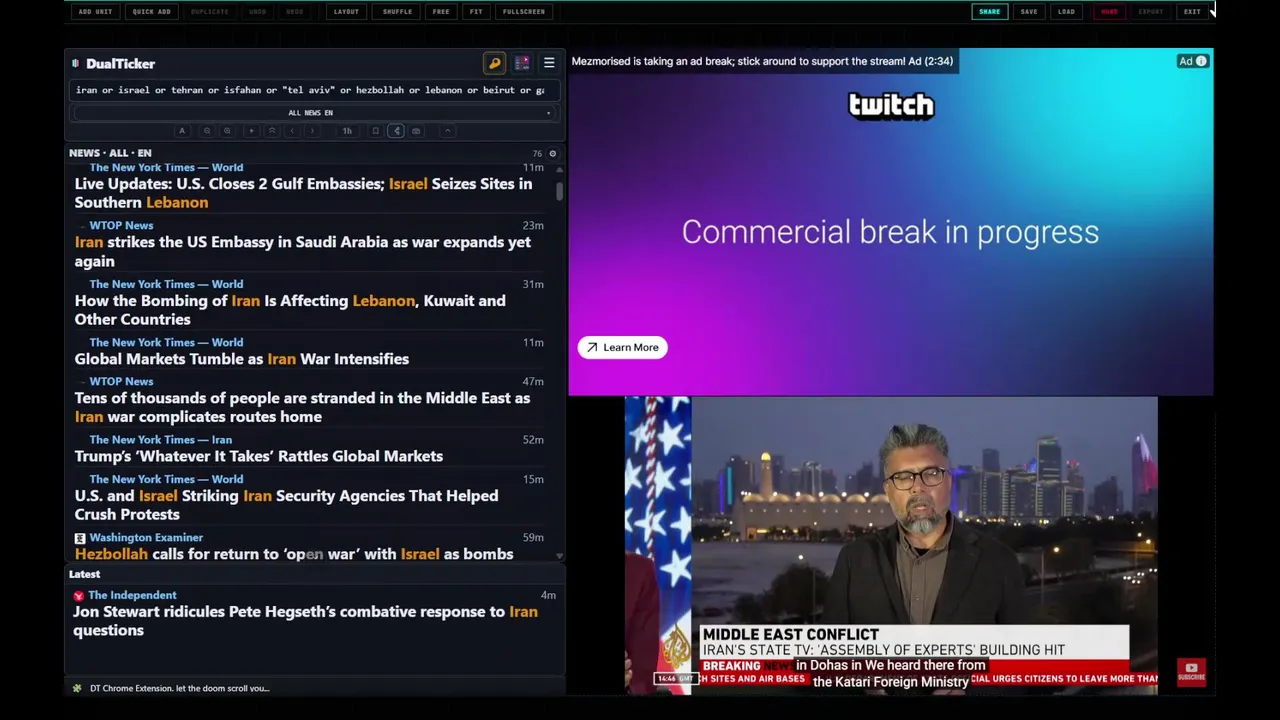Click the YouTube Subscribe watermark on Al Jazeera video
The height and width of the screenshot is (720, 1280).
coord(1191,672)
